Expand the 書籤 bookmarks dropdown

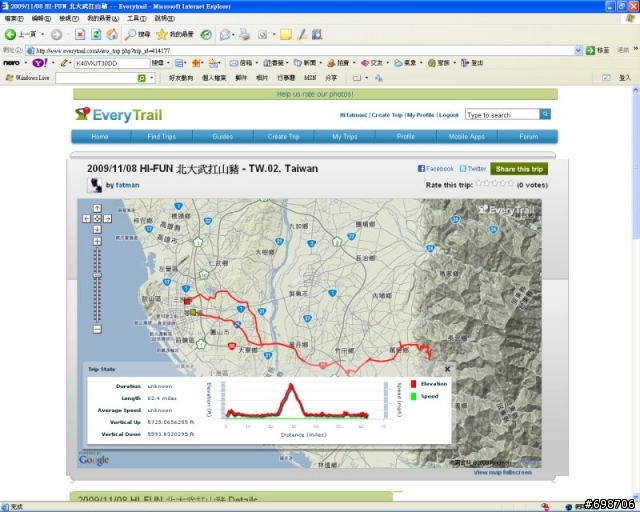287,63
